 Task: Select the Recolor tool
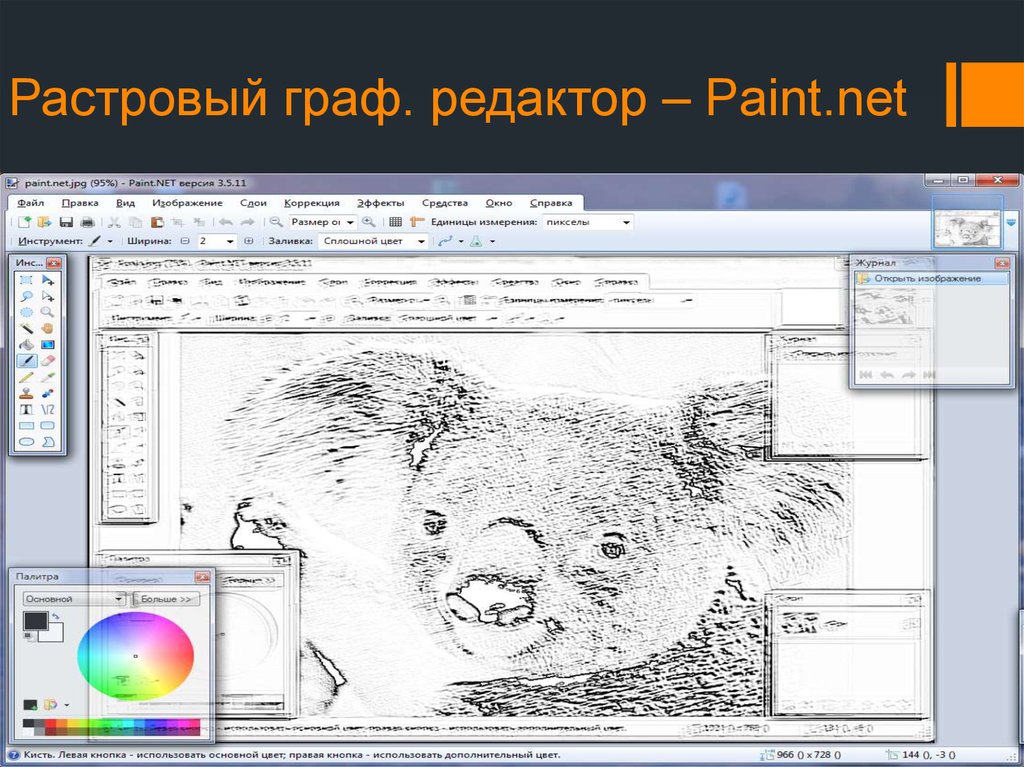(48, 393)
